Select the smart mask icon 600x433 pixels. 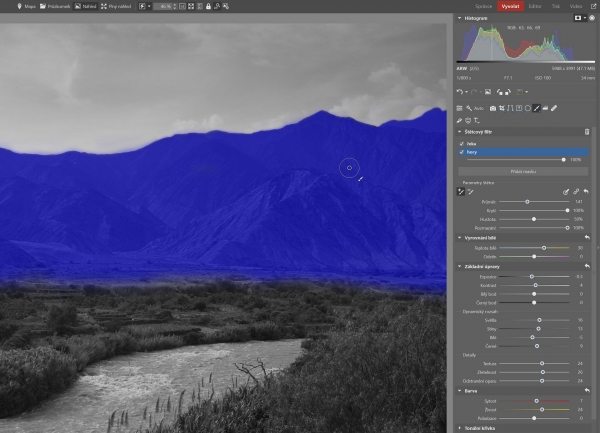pyautogui.click(x=468, y=120)
